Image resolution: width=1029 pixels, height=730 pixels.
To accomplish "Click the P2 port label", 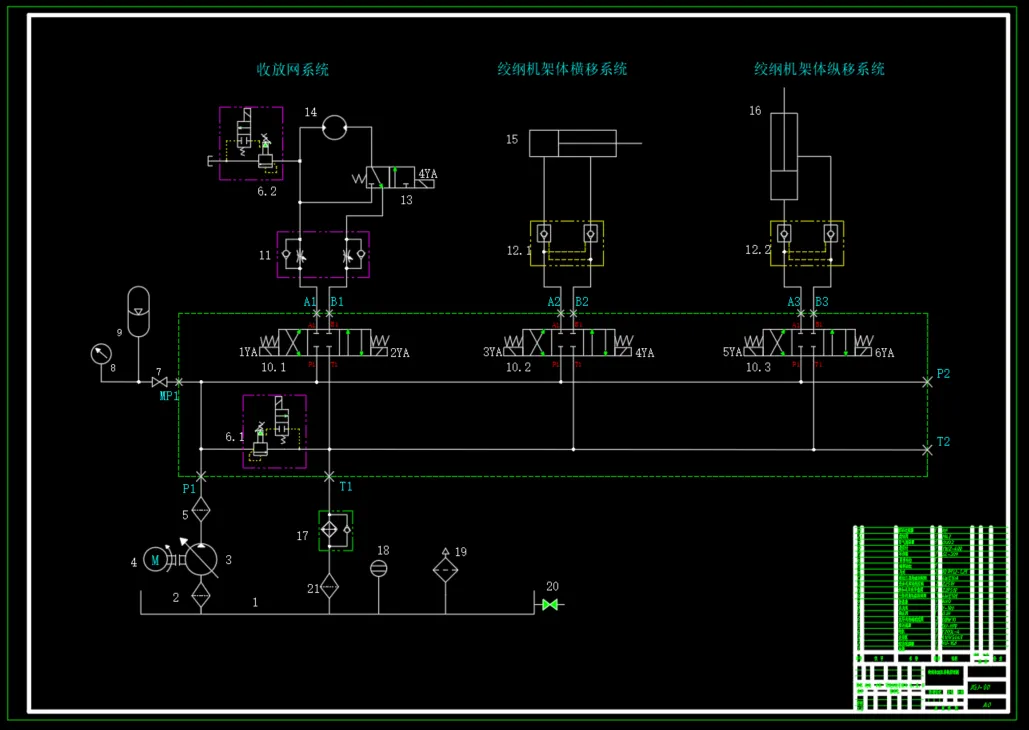I will 943,374.
